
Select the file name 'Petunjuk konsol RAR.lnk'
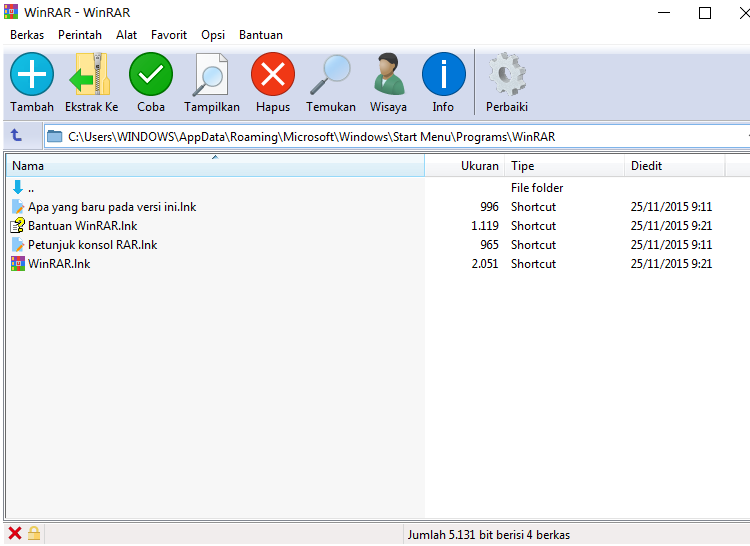pyautogui.click(x=92, y=245)
